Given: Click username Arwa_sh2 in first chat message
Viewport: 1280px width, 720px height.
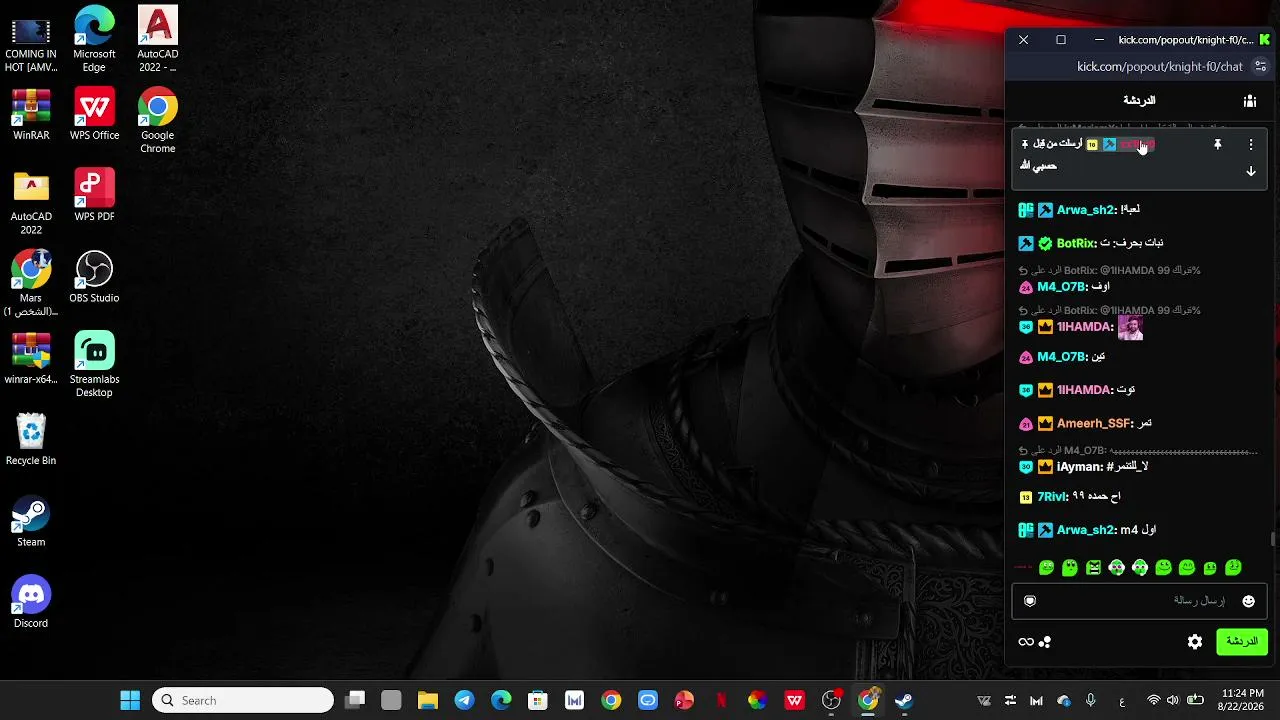Looking at the screenshot, I should (1087, 210).
